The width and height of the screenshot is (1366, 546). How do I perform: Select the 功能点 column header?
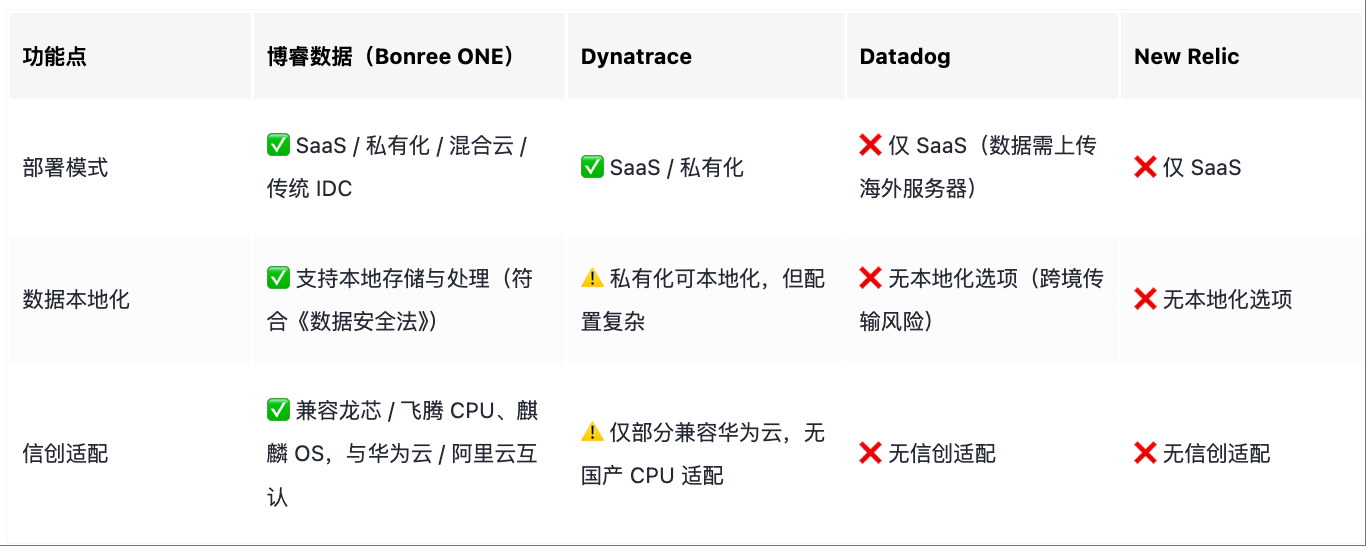pyautogui.click(x=55, y=57)
